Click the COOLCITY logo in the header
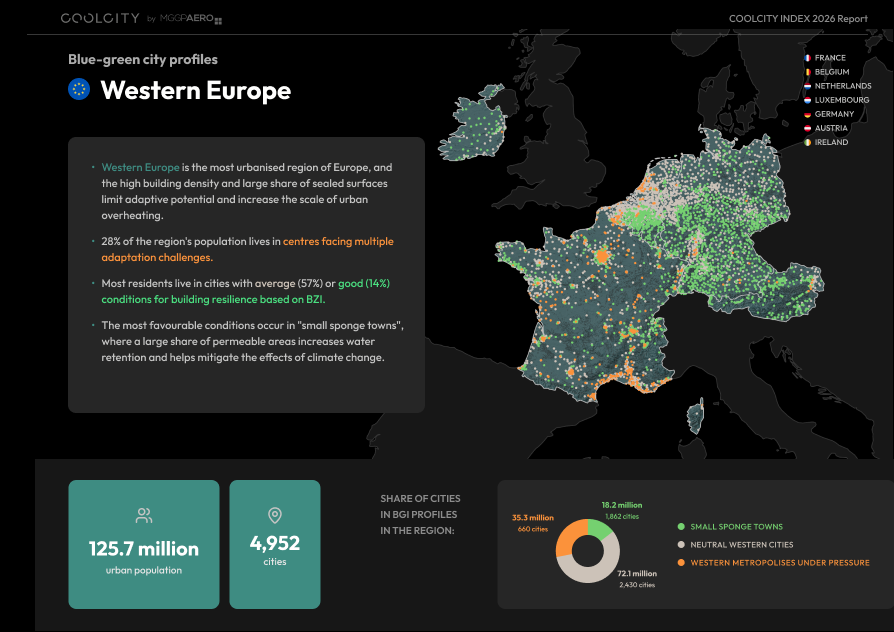Screen dimensions: 894x632 click(100, 18)
